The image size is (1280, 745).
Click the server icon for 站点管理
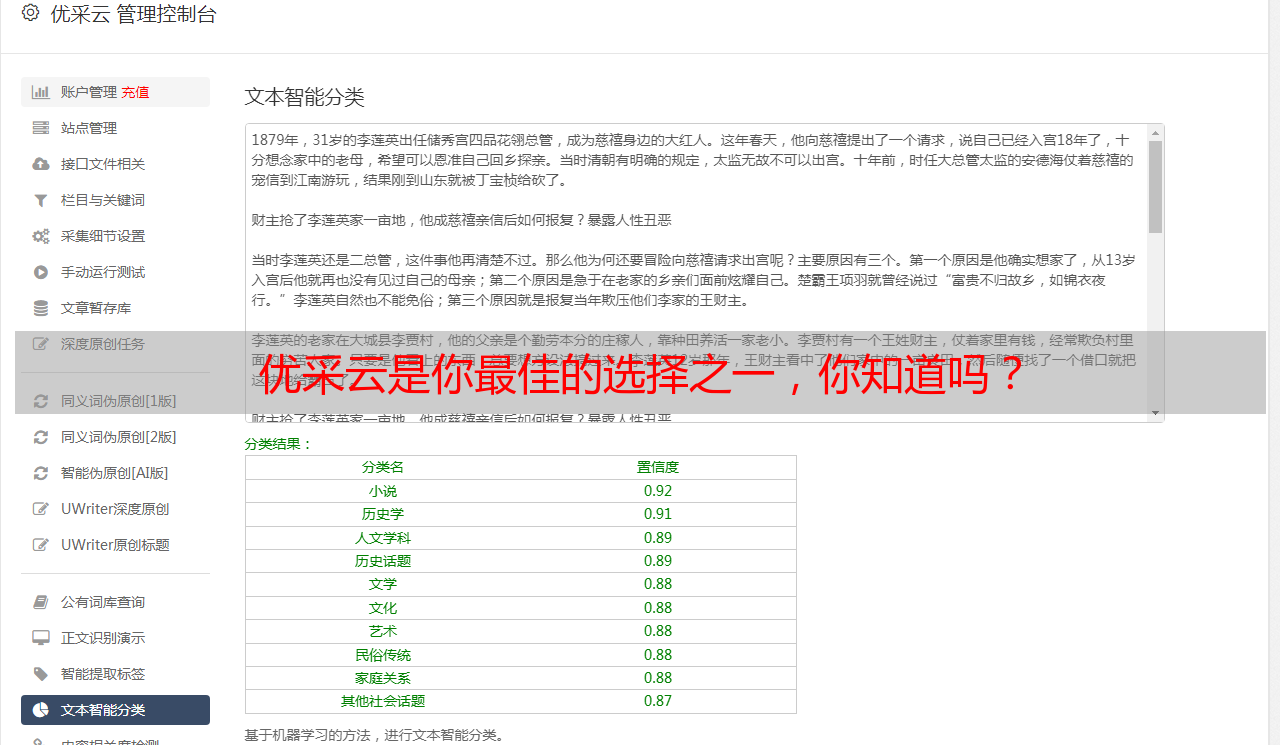(x=41, y=128)
